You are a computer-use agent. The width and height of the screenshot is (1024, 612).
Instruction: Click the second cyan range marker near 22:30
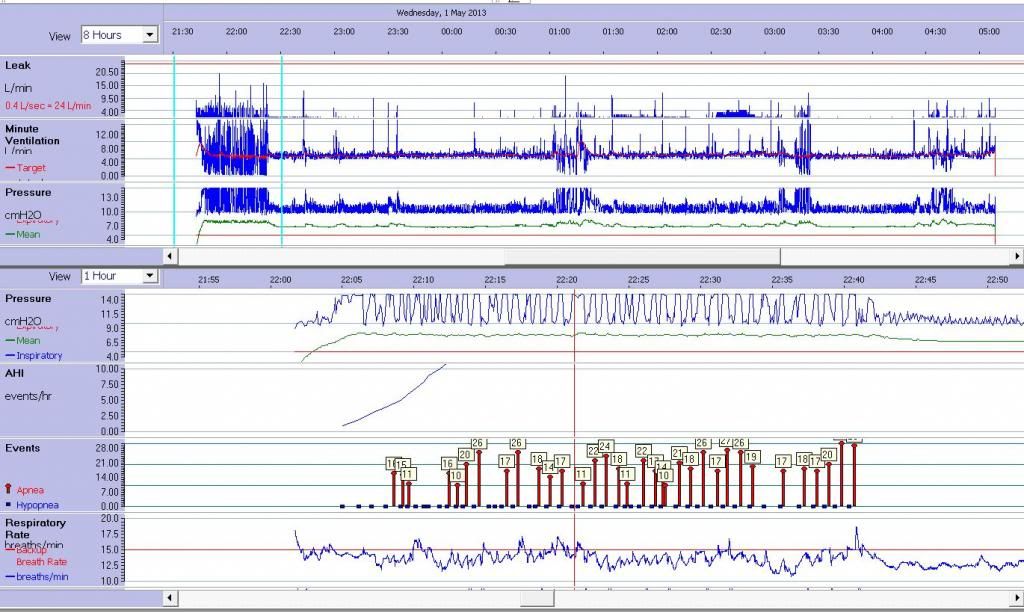tap(281, 150)
